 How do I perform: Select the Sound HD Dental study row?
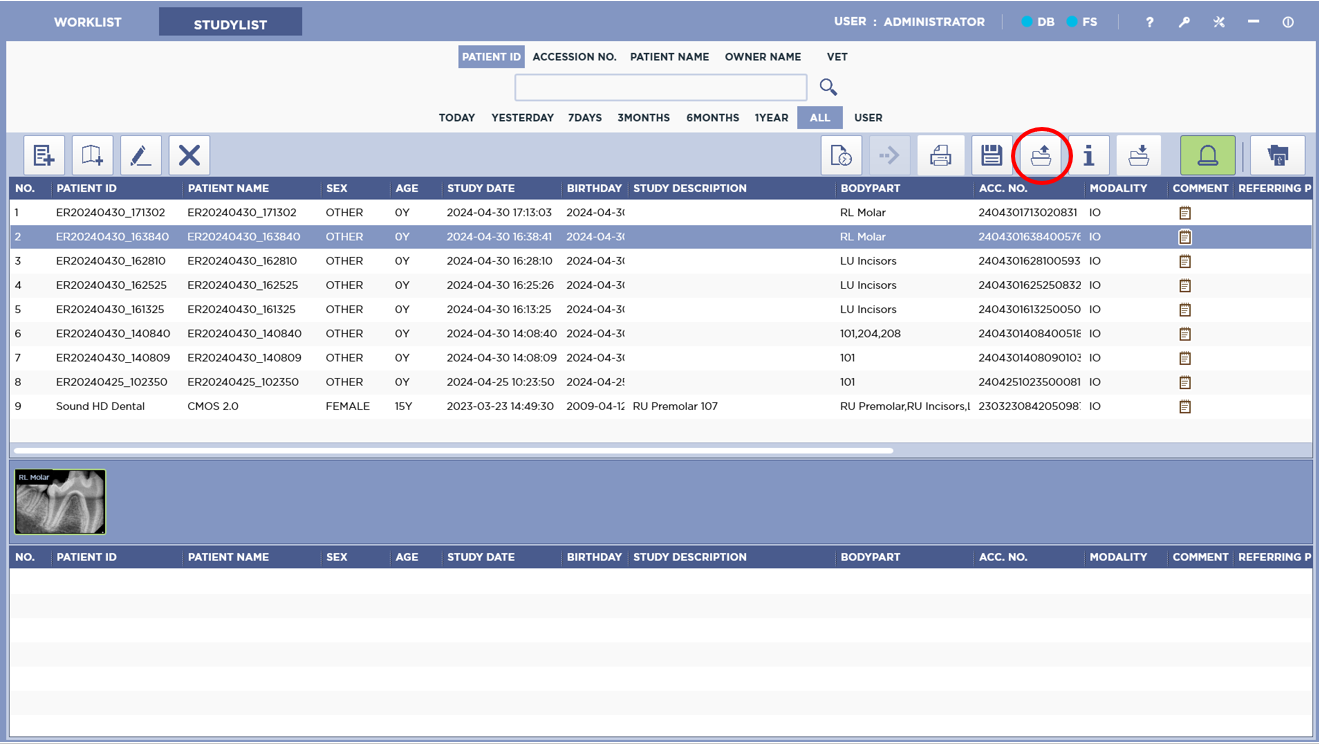tap(100, 406)
